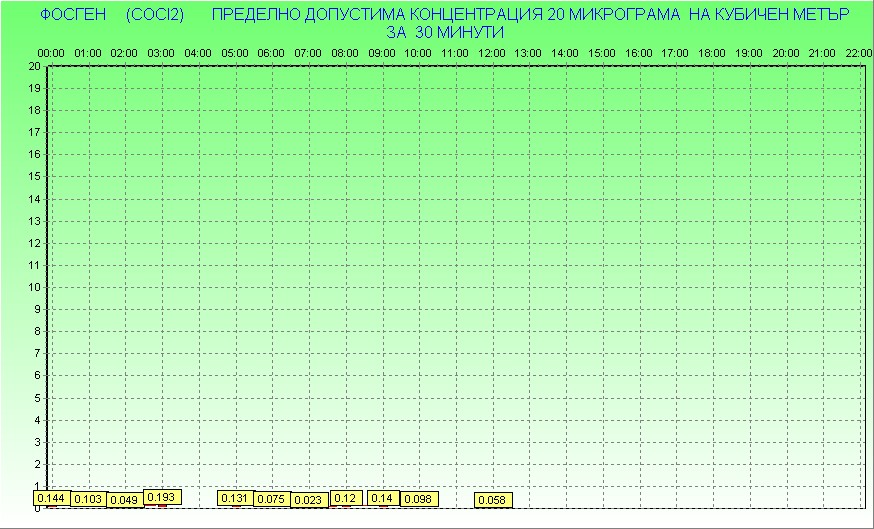The width and height of the screenshot is (874, 529).
Task: Click the 0.144 data value label
Action: pyautogui.click(x=51, y=498)
